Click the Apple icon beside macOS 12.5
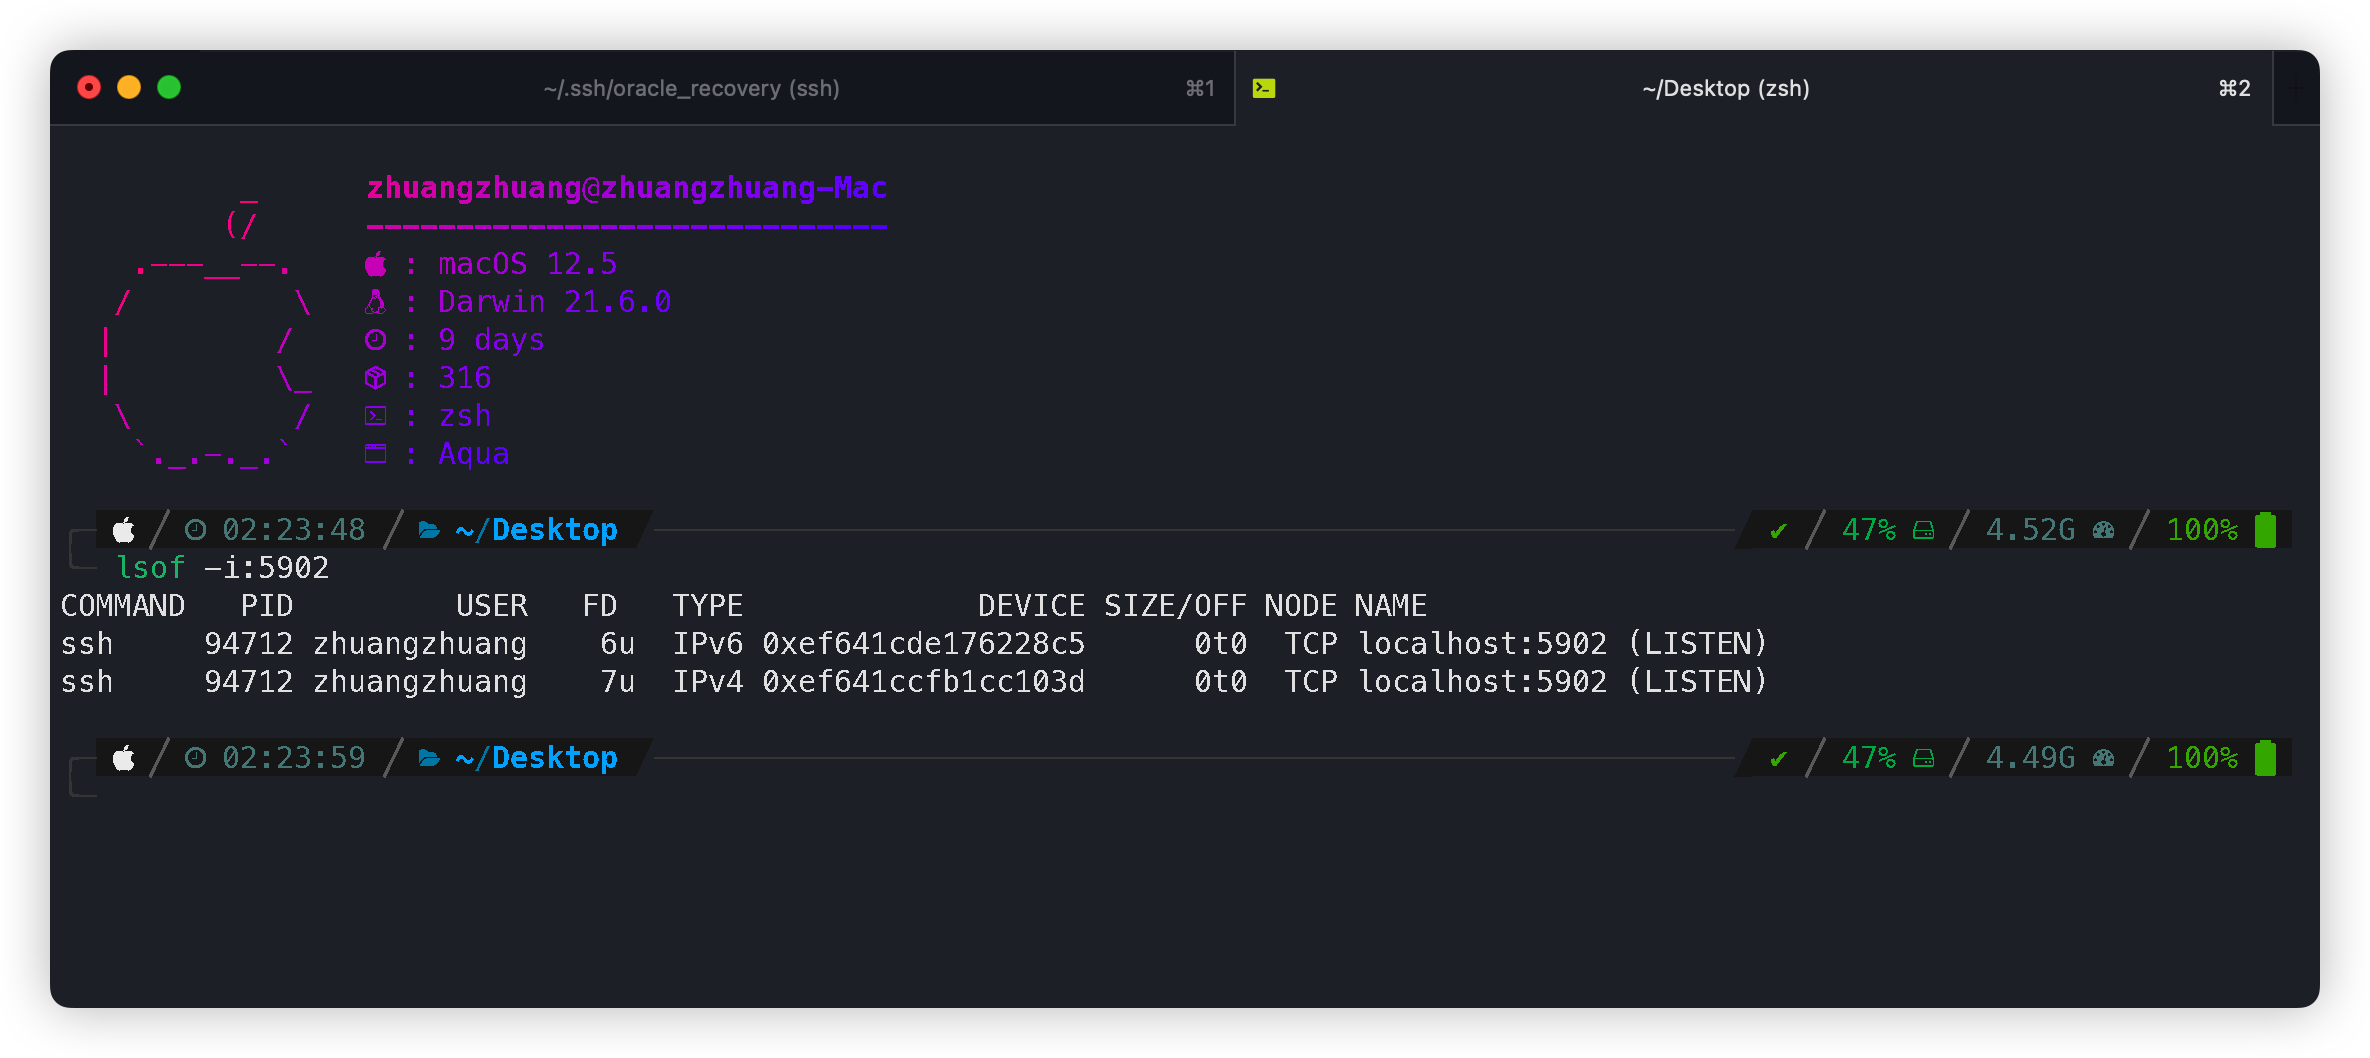The height and width of the screenshot is (1058, 2370). coord(376,264)
